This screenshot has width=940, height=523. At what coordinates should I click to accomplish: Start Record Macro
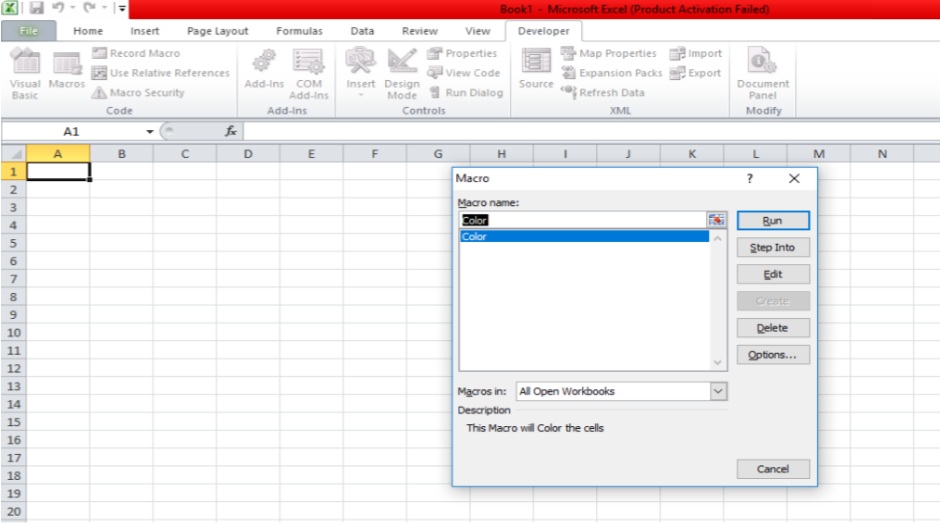point(136,53)
